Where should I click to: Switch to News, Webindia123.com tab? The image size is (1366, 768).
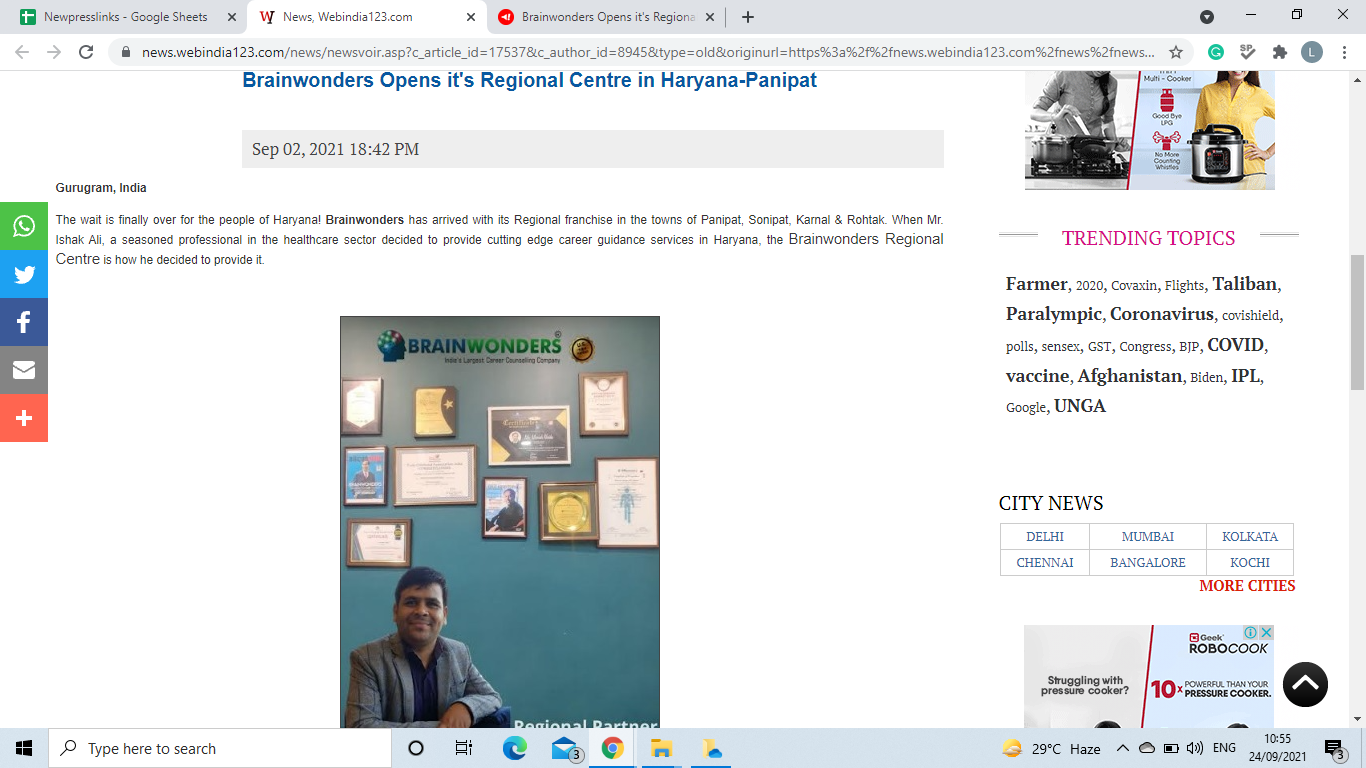tap(367, 17)
